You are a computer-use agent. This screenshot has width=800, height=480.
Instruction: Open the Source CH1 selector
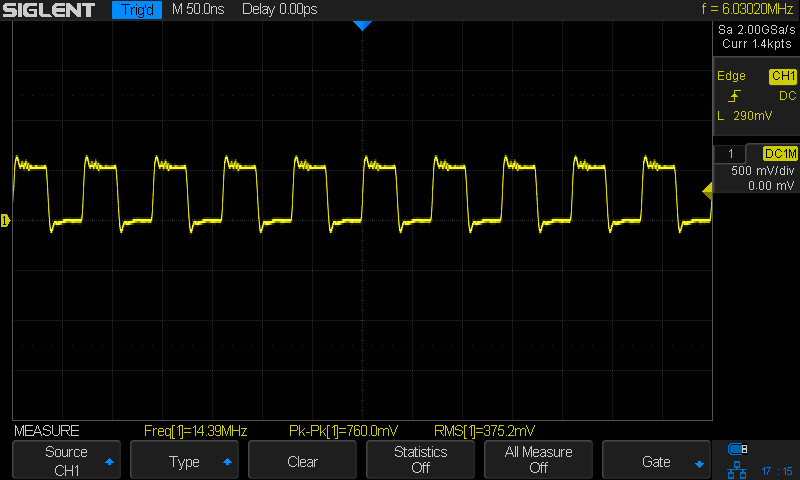tap(66, 461)
